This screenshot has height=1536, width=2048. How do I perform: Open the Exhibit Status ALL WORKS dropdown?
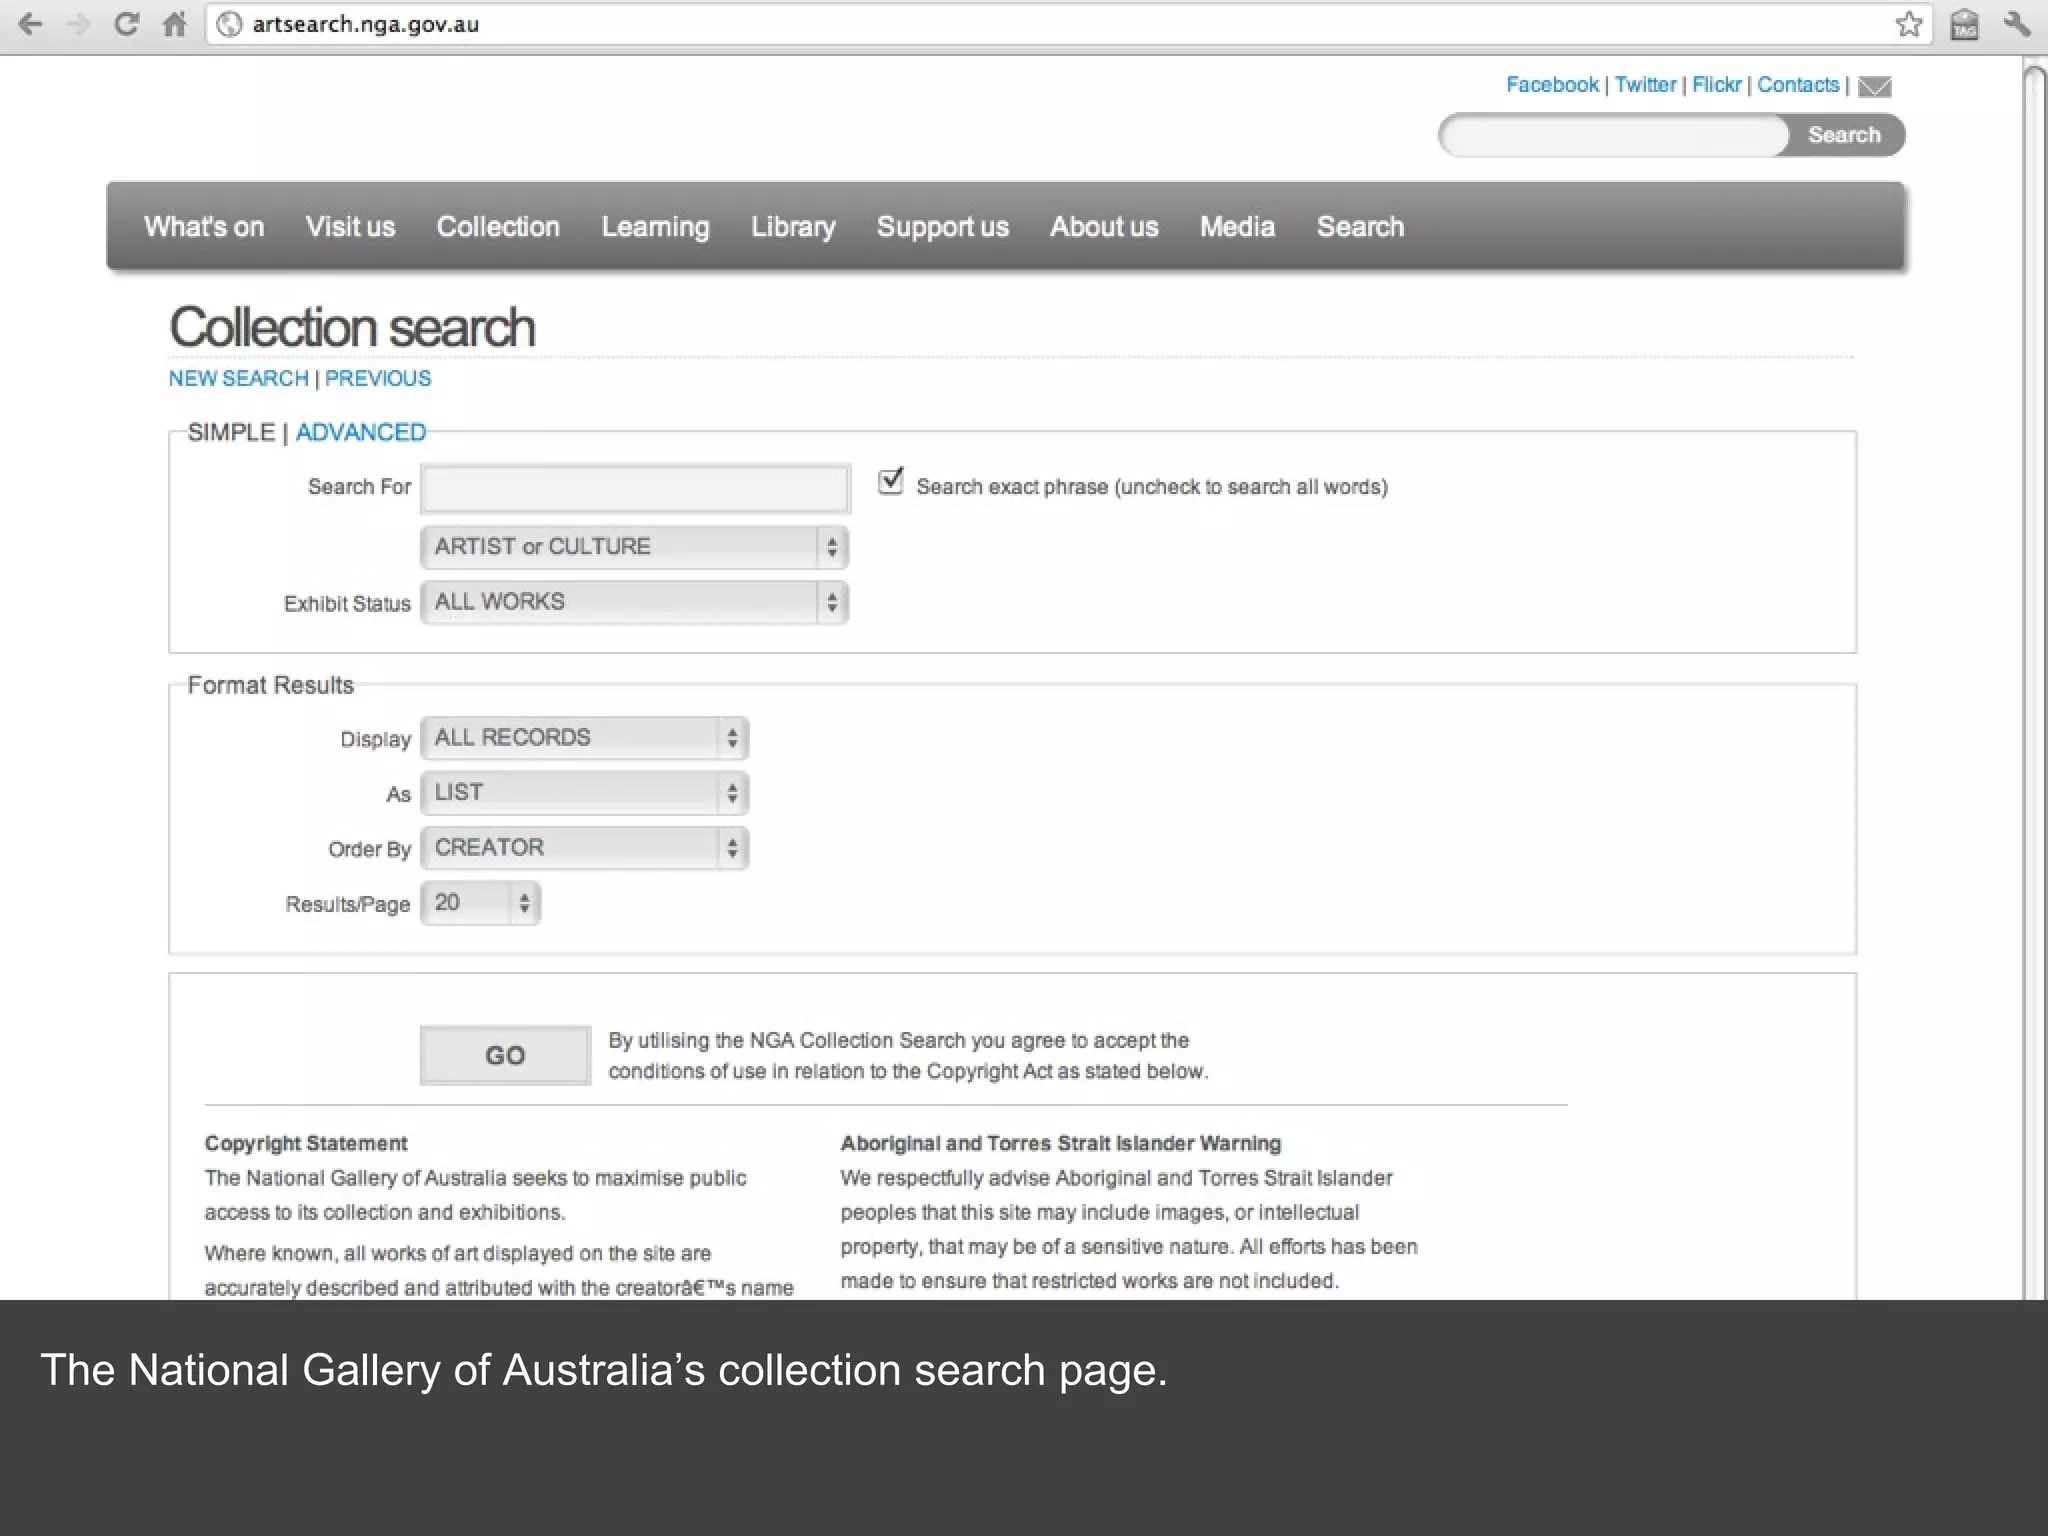tap(634, 602)
